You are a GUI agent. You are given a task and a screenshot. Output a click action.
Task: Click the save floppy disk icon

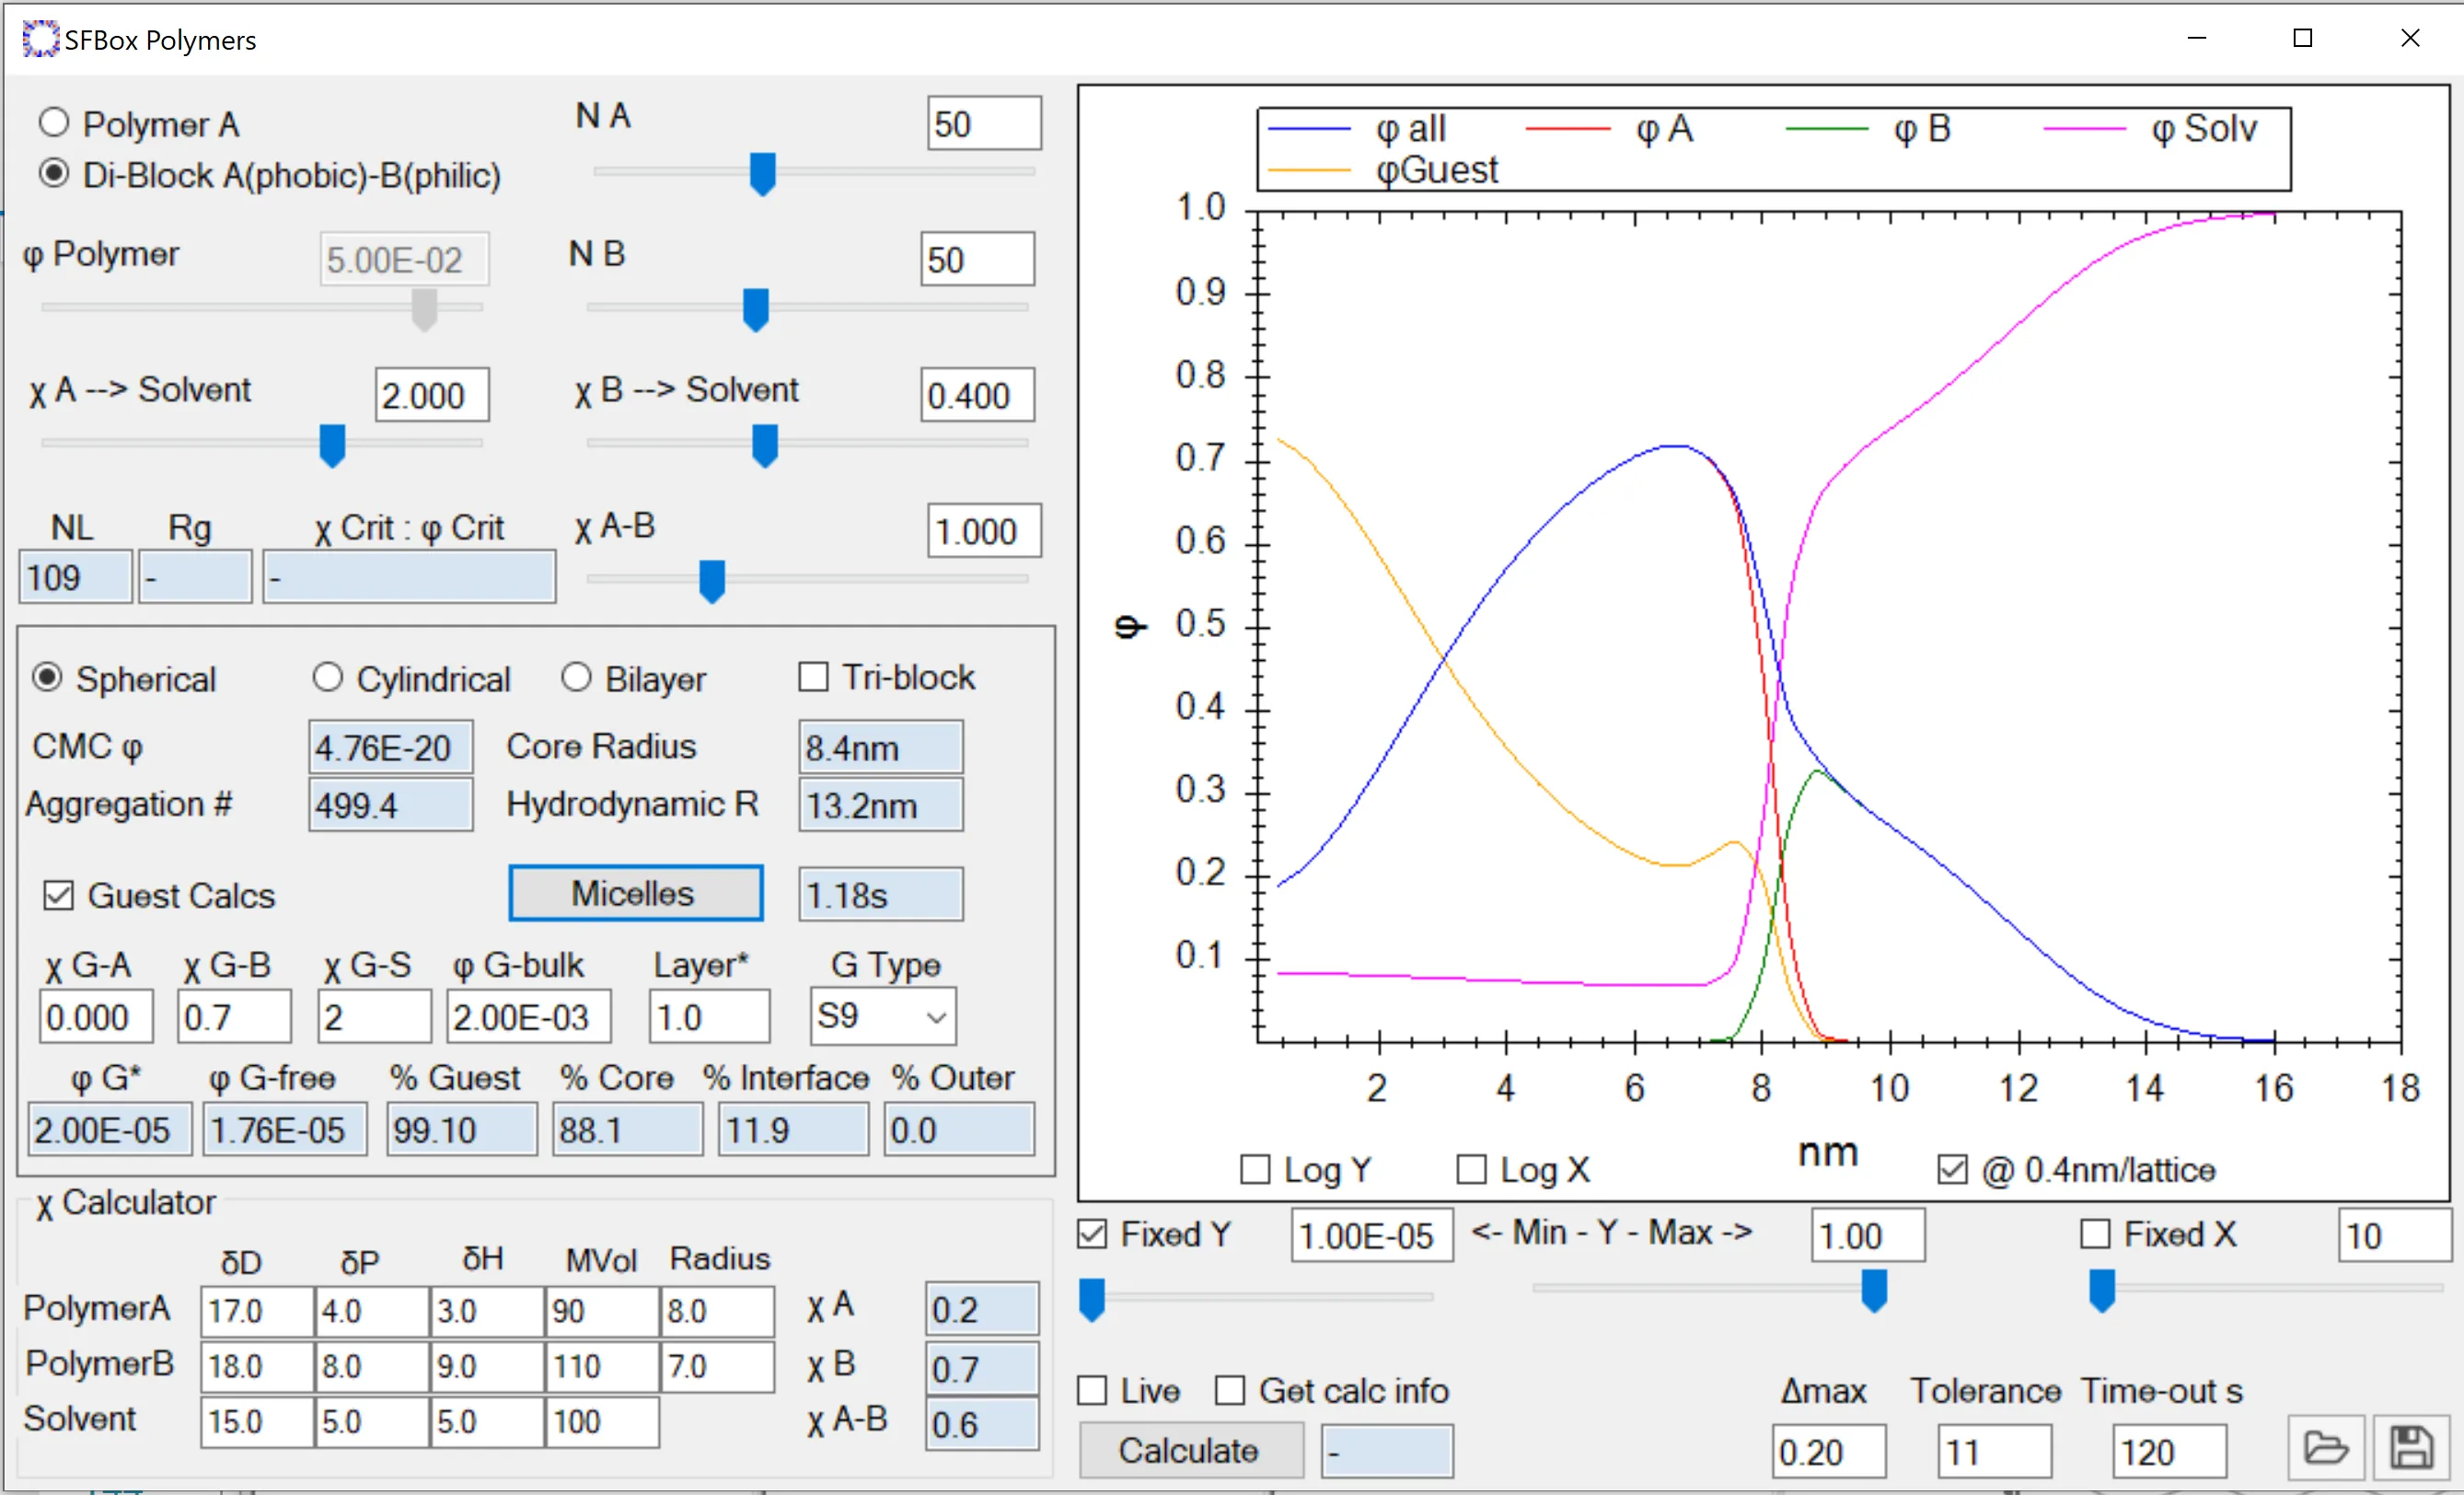(x=2411, y=1448)
